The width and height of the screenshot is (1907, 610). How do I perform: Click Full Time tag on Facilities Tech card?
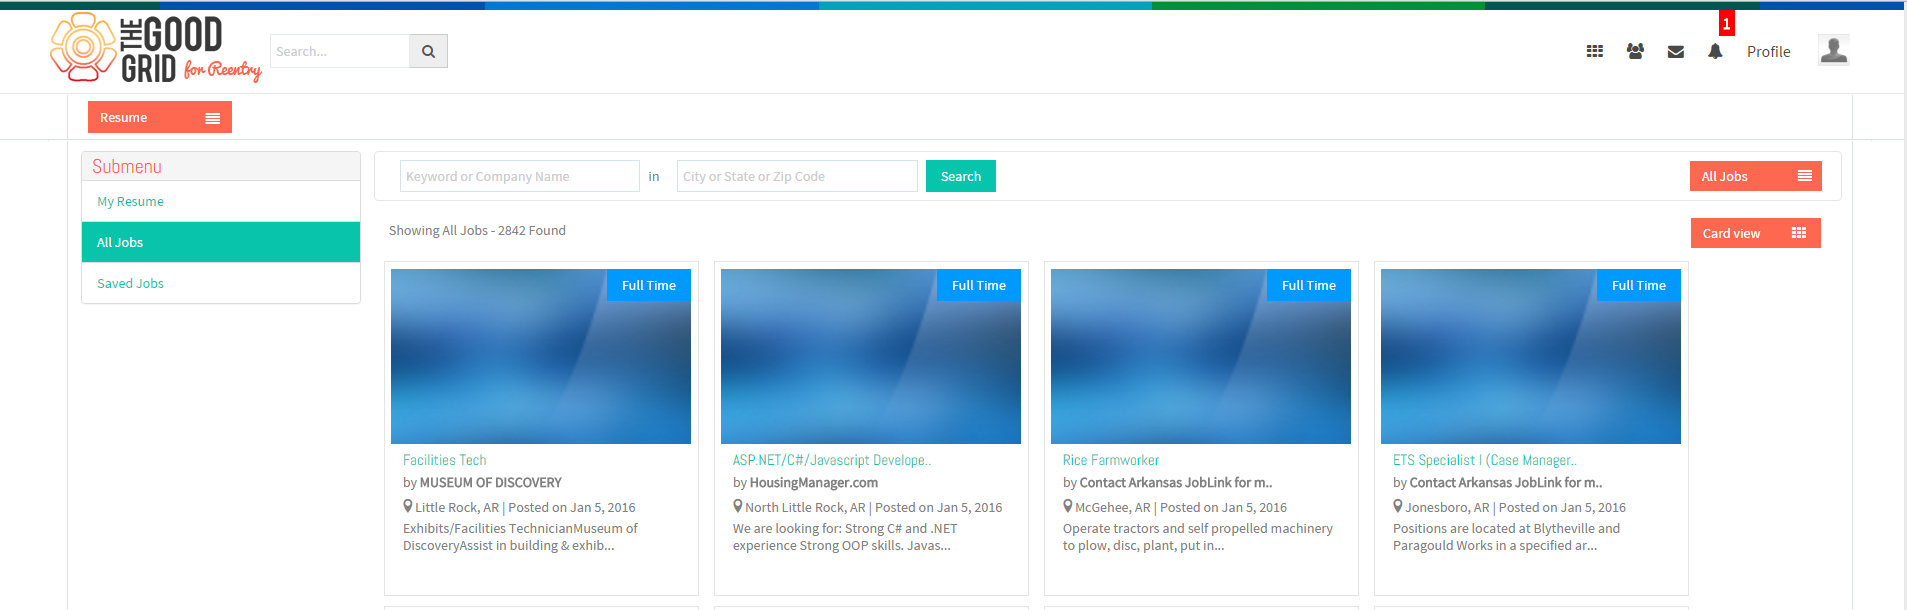[x=649, y=285]
